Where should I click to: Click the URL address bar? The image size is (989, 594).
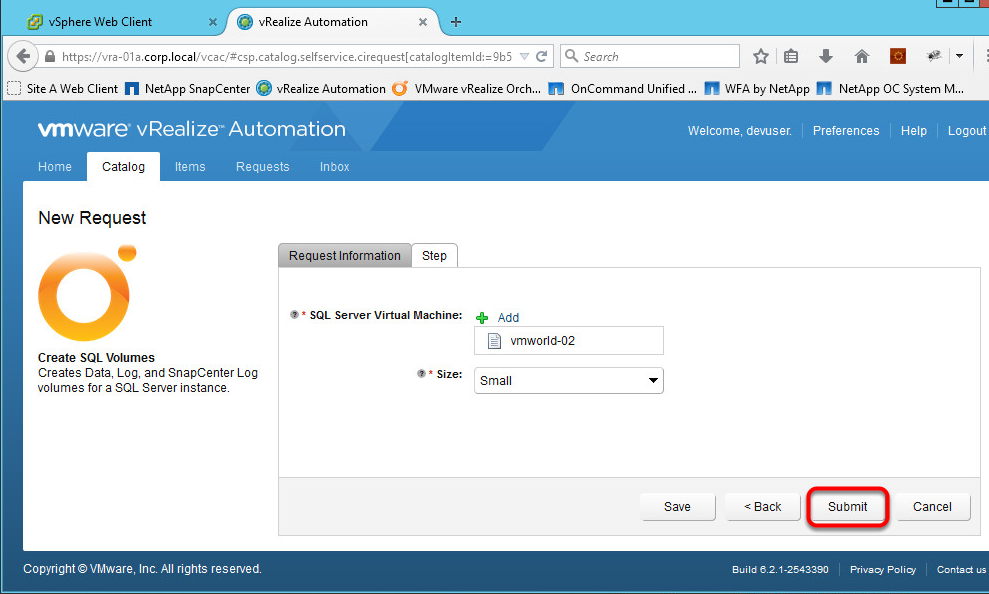click(287, 56)
